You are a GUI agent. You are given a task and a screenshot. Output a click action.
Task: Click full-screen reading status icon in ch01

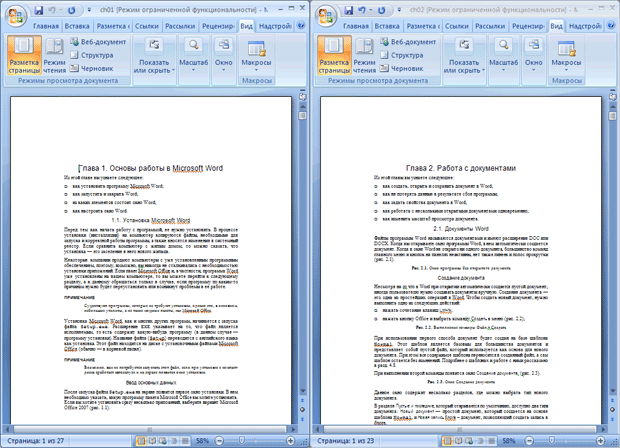[152, 440]
